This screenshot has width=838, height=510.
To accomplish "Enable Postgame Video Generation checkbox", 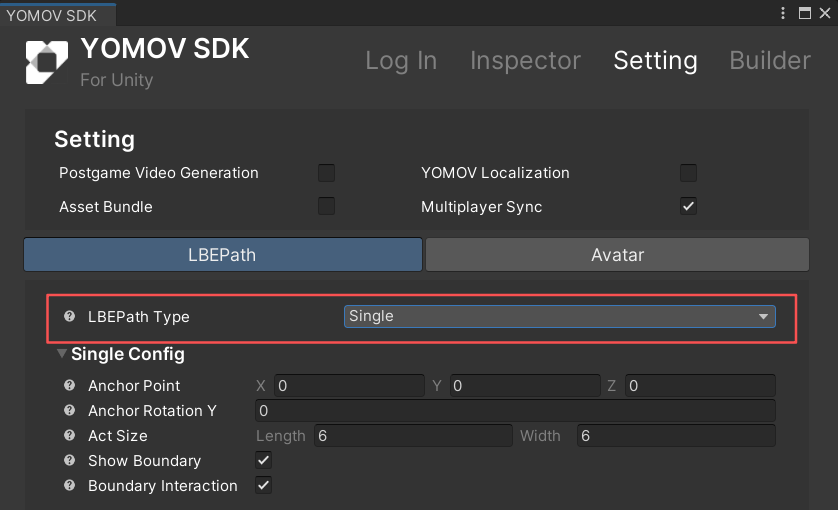I will (x=327, y=173).
